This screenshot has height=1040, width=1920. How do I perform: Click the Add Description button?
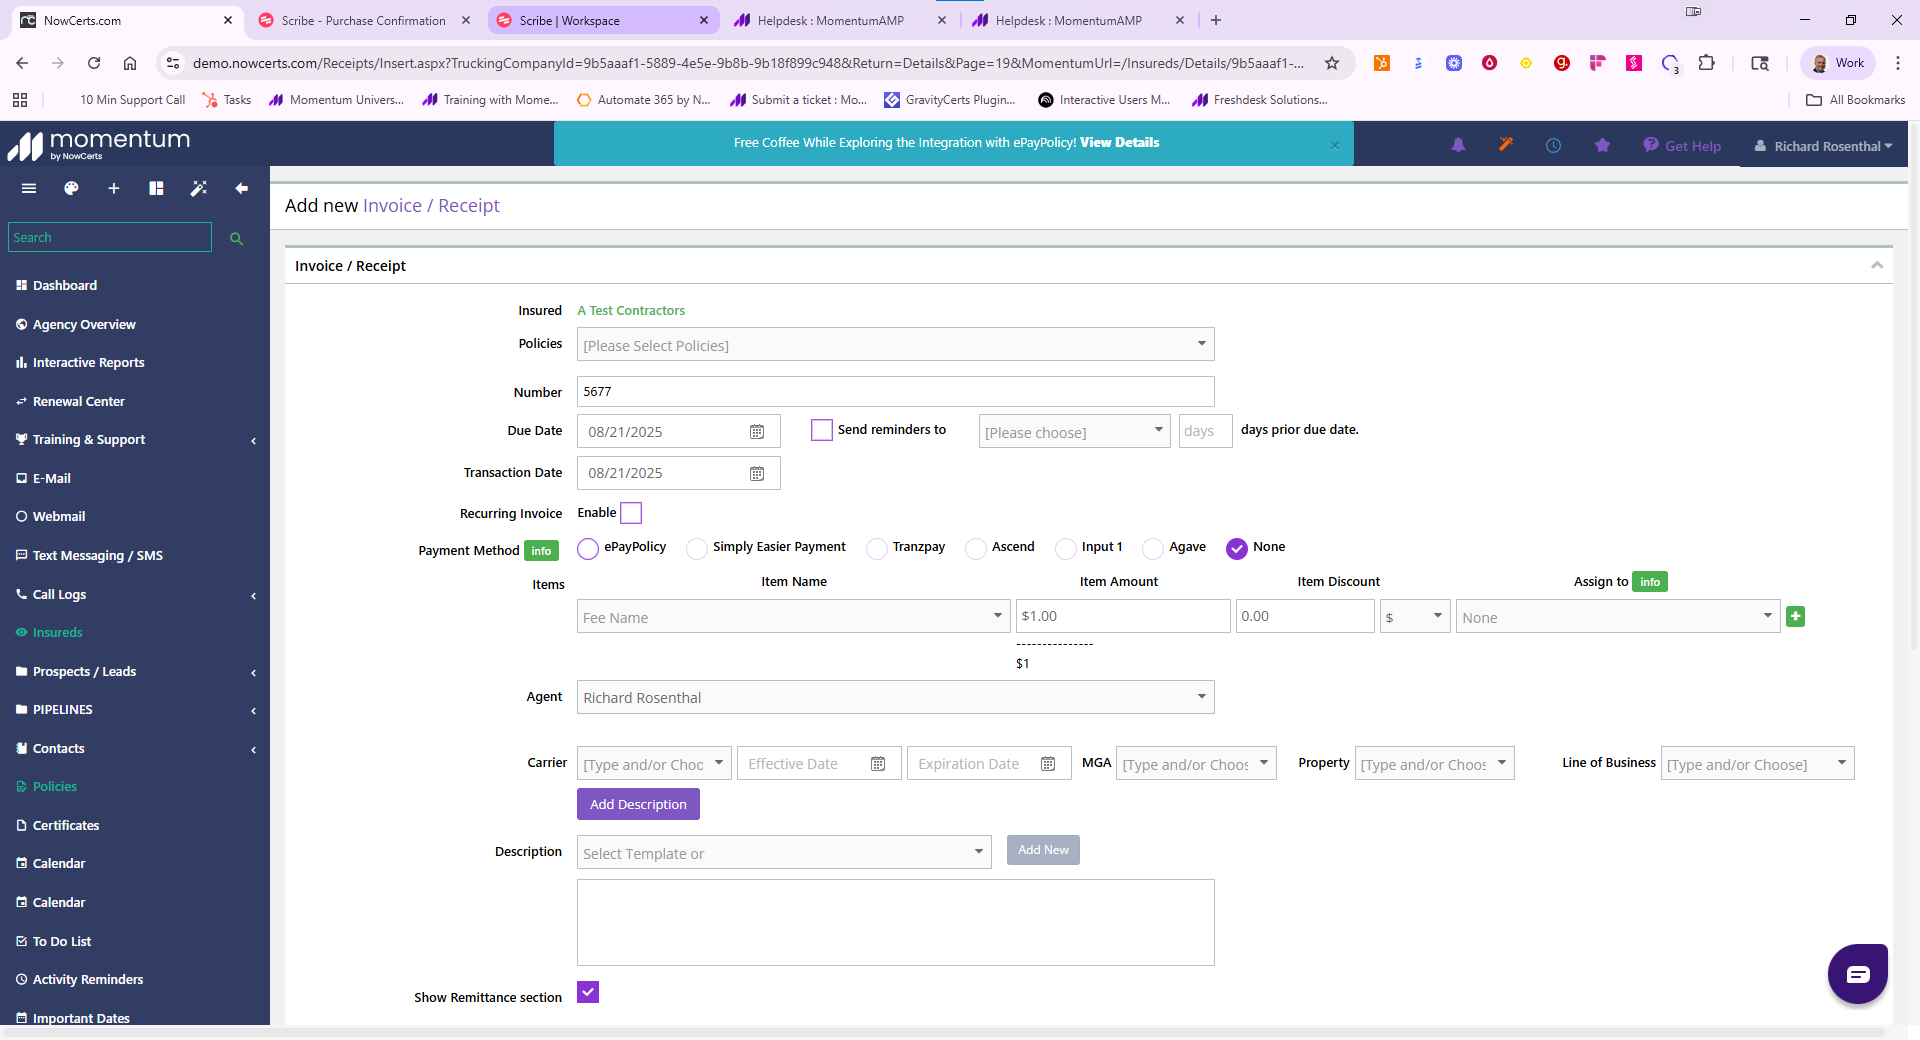[638, 804]
